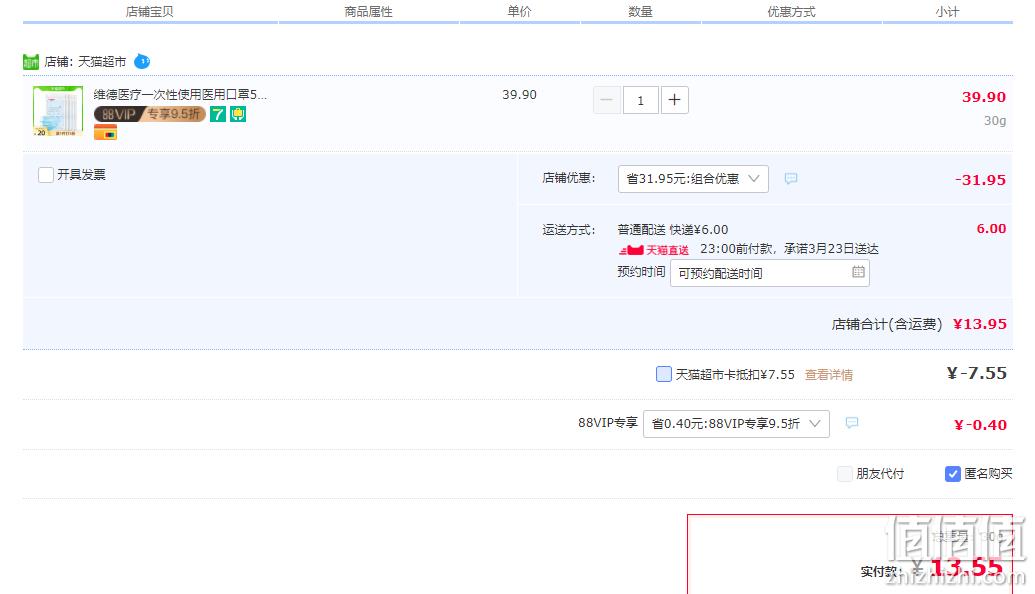This screenshot has height=594, width=1035.
Task: Click the 单价 column header
Action: [519, 11]
